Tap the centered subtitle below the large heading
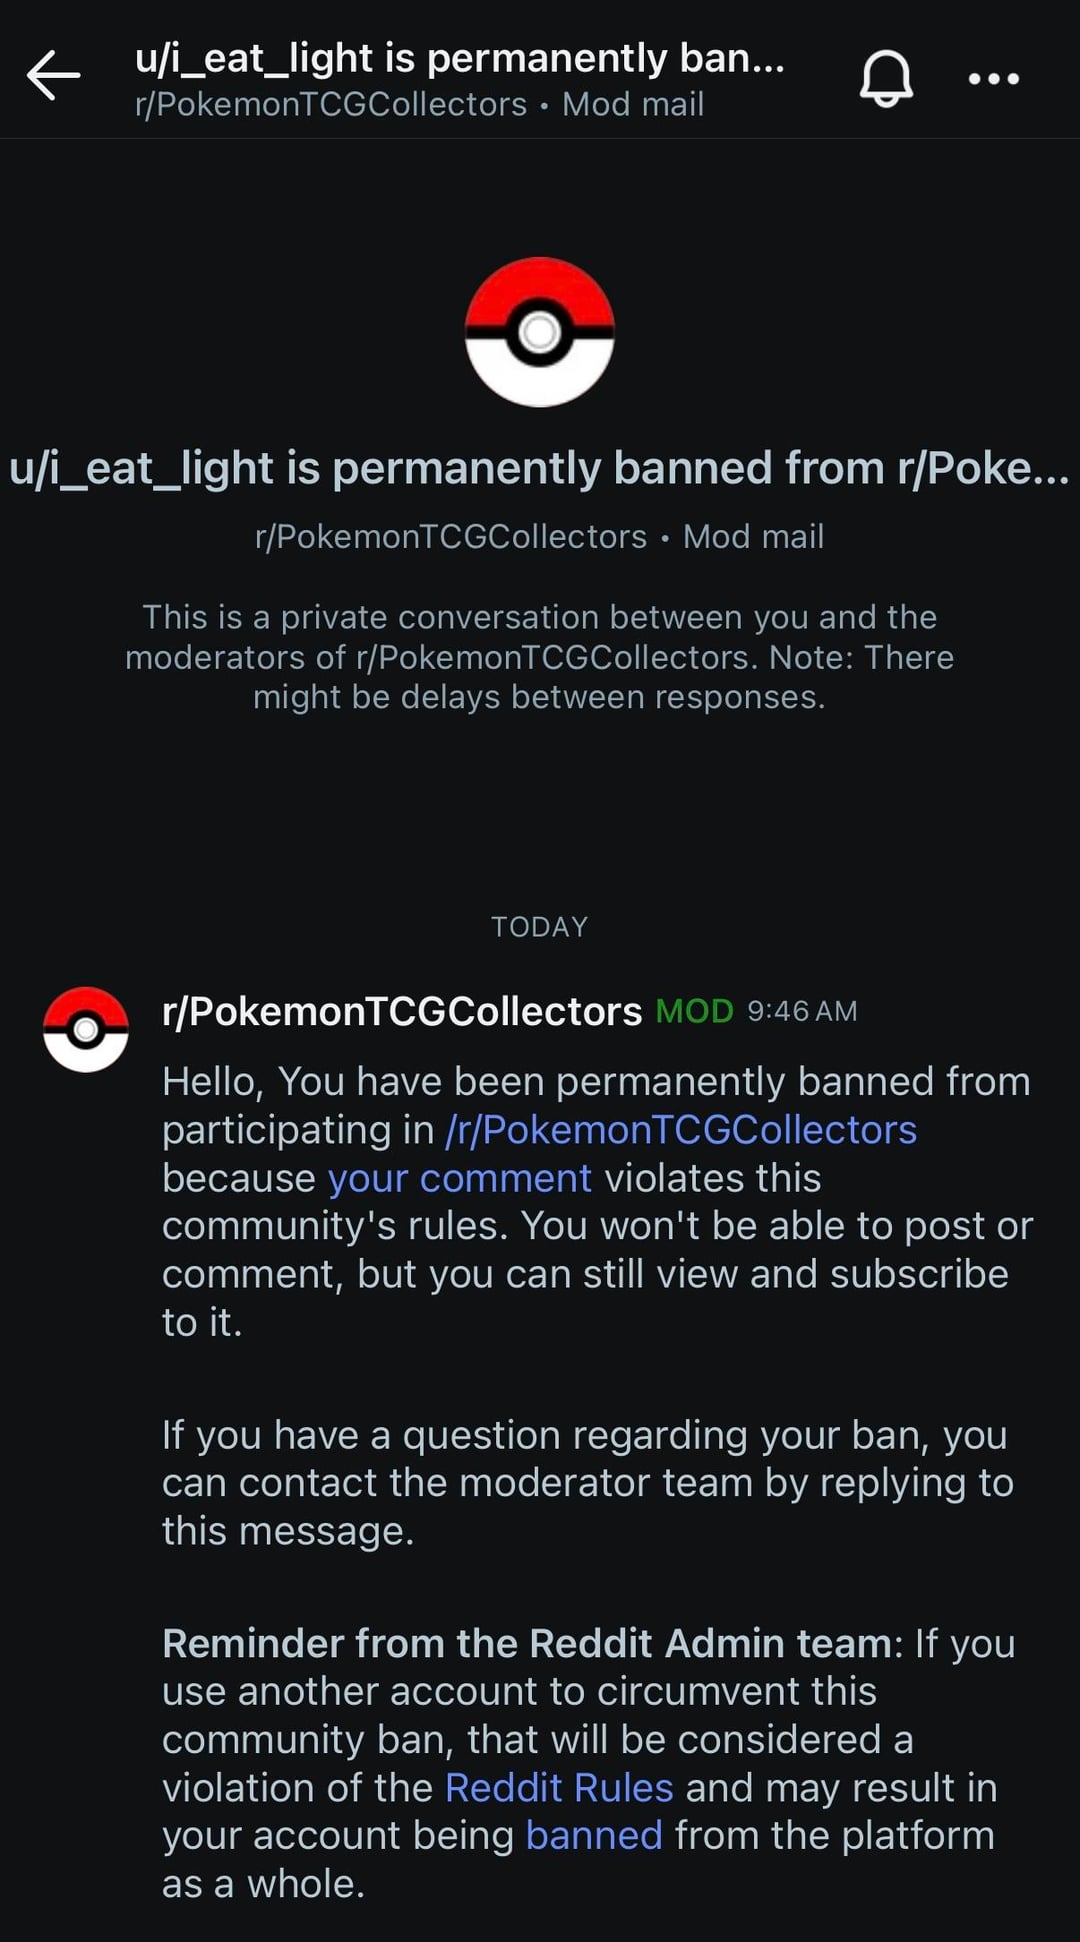The width and height of the screenshot is (1080, 1942). coord(540,537)
